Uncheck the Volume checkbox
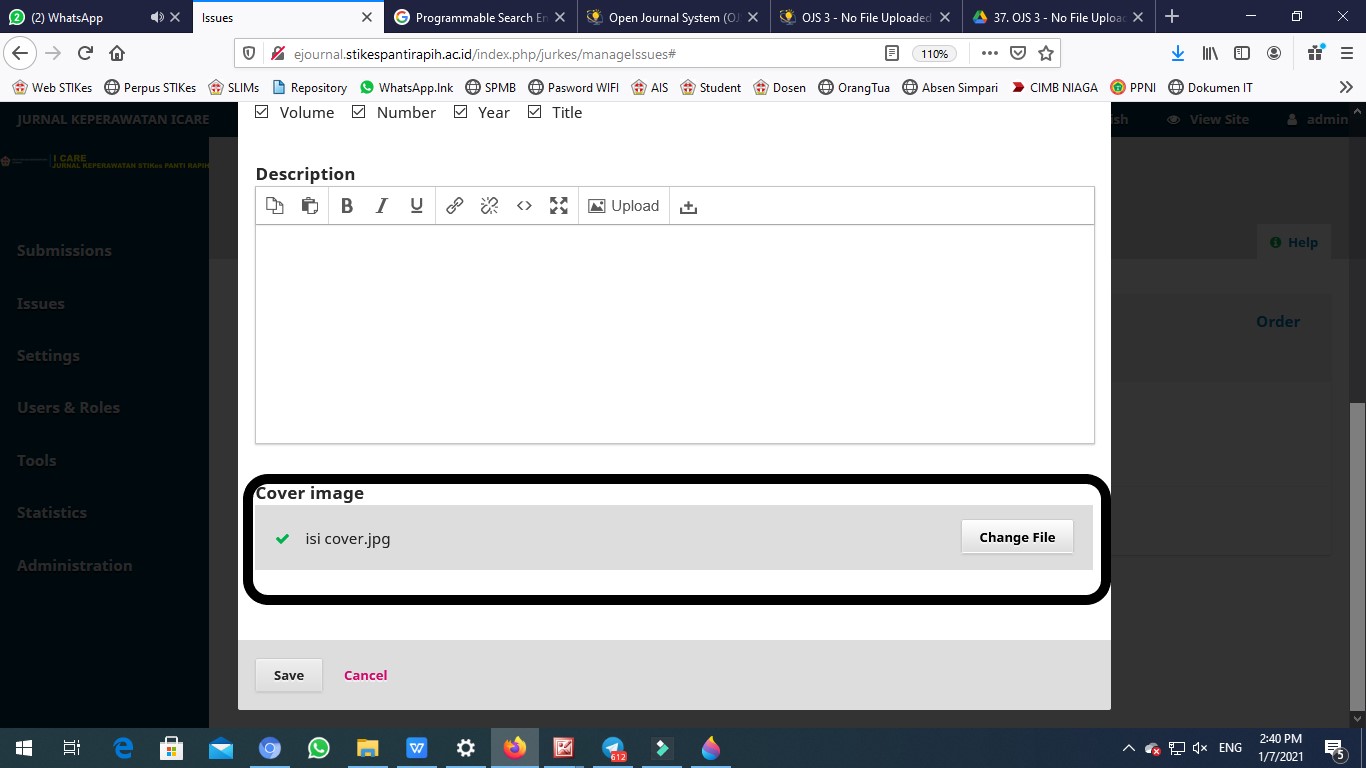The image size is (1366, 768). [262, 112]
